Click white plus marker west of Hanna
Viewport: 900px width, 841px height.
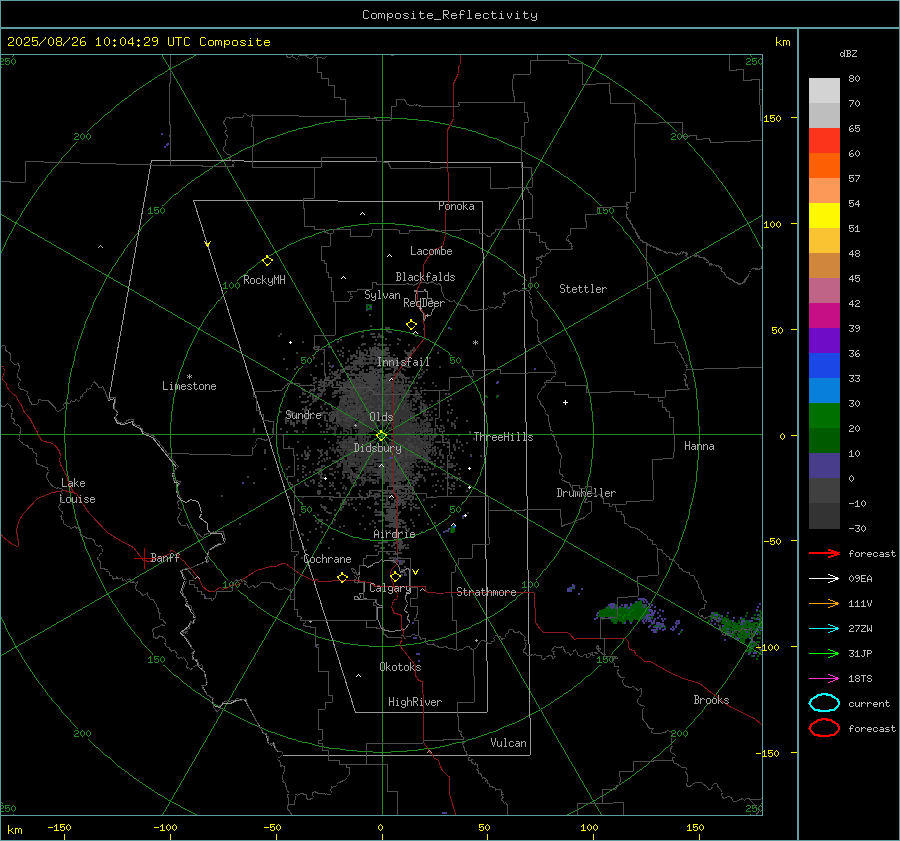565,402
